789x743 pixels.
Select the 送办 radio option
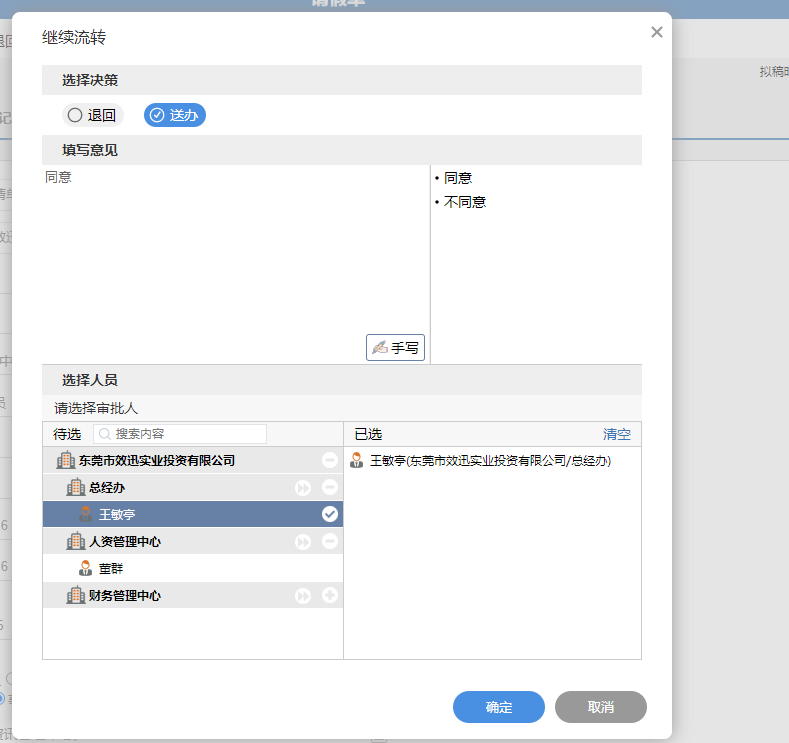click(x=175, y=115)
